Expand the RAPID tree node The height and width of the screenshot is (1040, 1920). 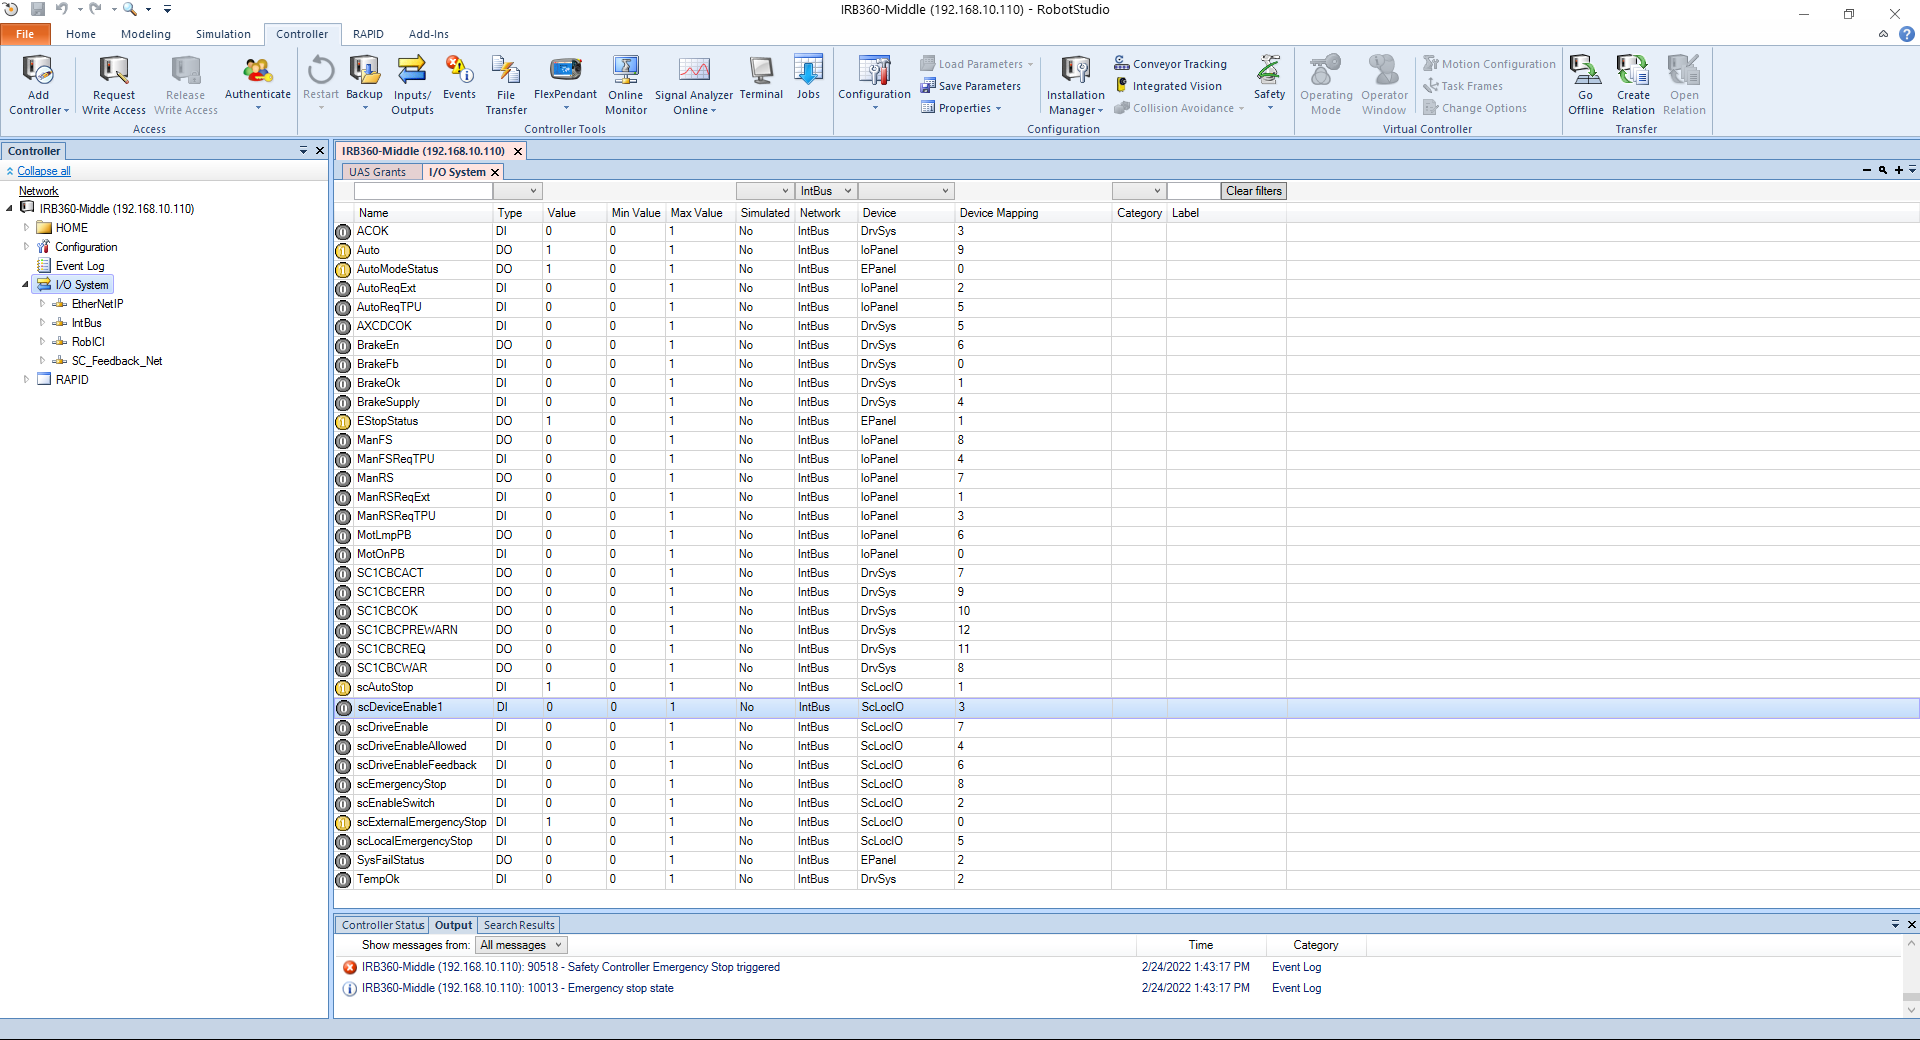point(27,380)
